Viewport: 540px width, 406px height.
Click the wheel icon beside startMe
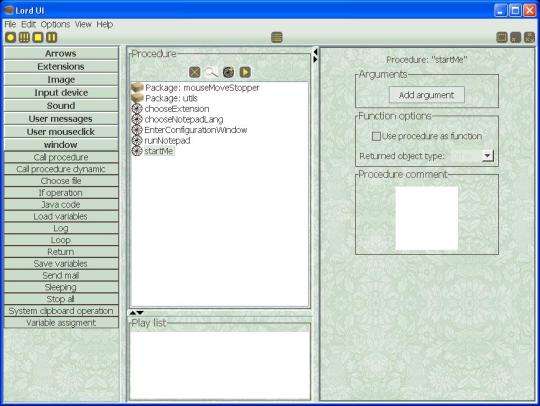pos(137,151)
